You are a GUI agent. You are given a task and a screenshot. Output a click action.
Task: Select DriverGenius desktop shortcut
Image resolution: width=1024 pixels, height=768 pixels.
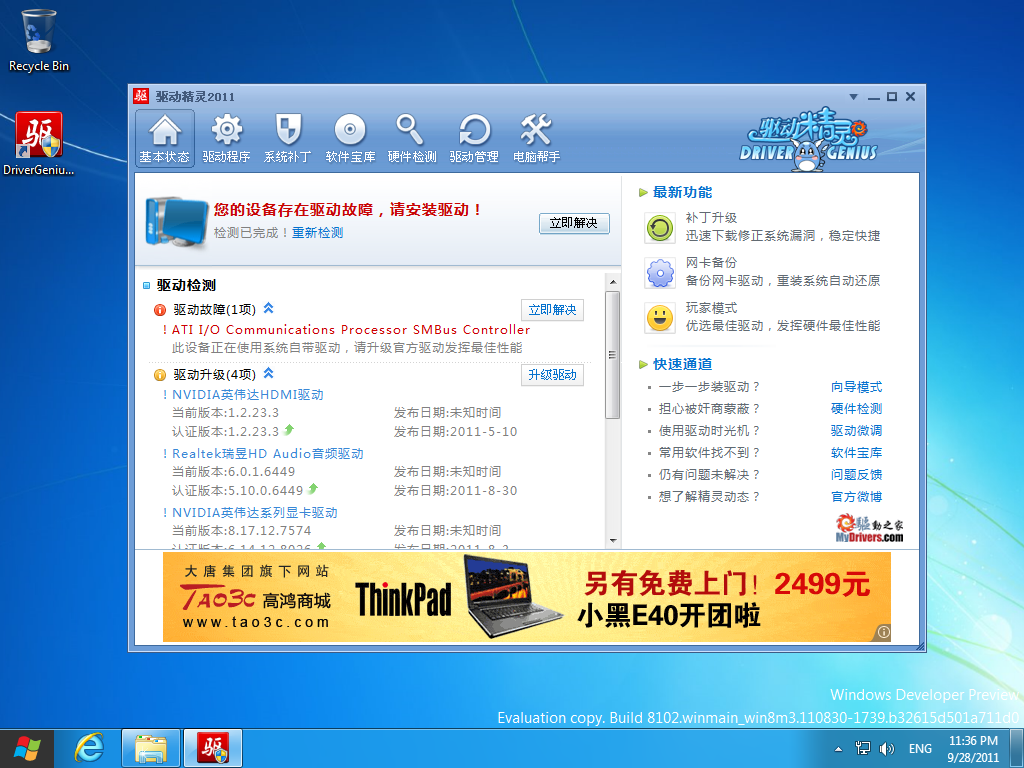39,144
